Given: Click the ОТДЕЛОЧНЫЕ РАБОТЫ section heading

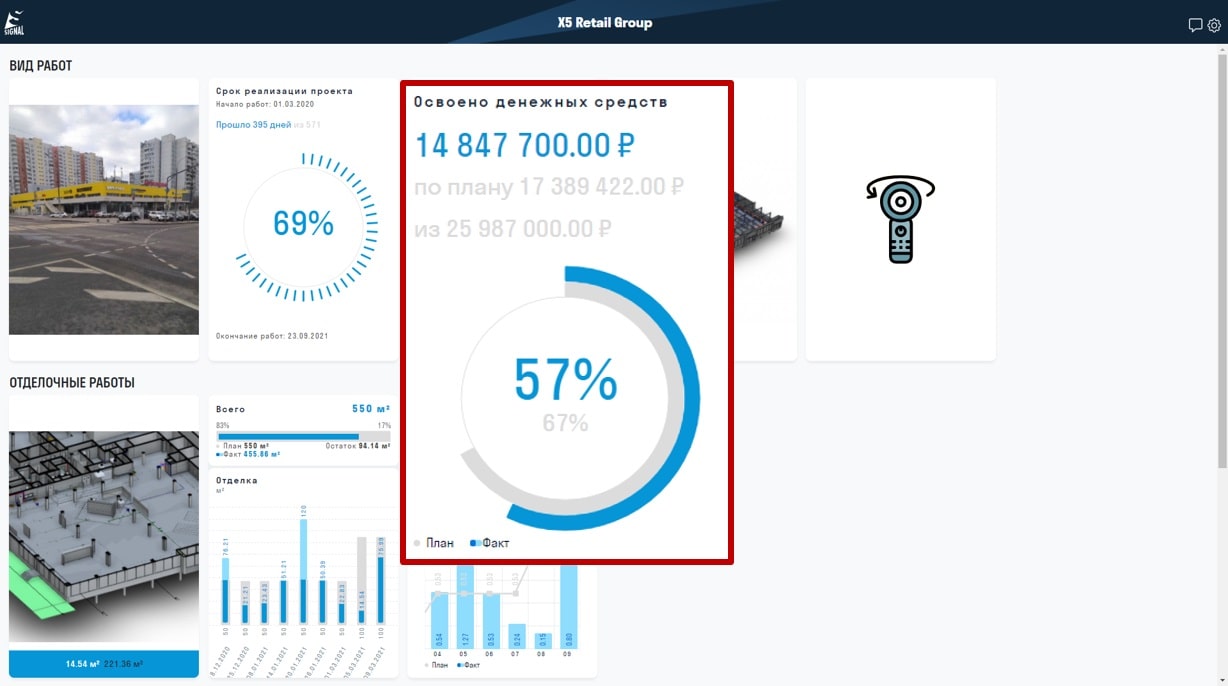Looking at the screenshot, I should pyautogui.click(x=72, y=383).
